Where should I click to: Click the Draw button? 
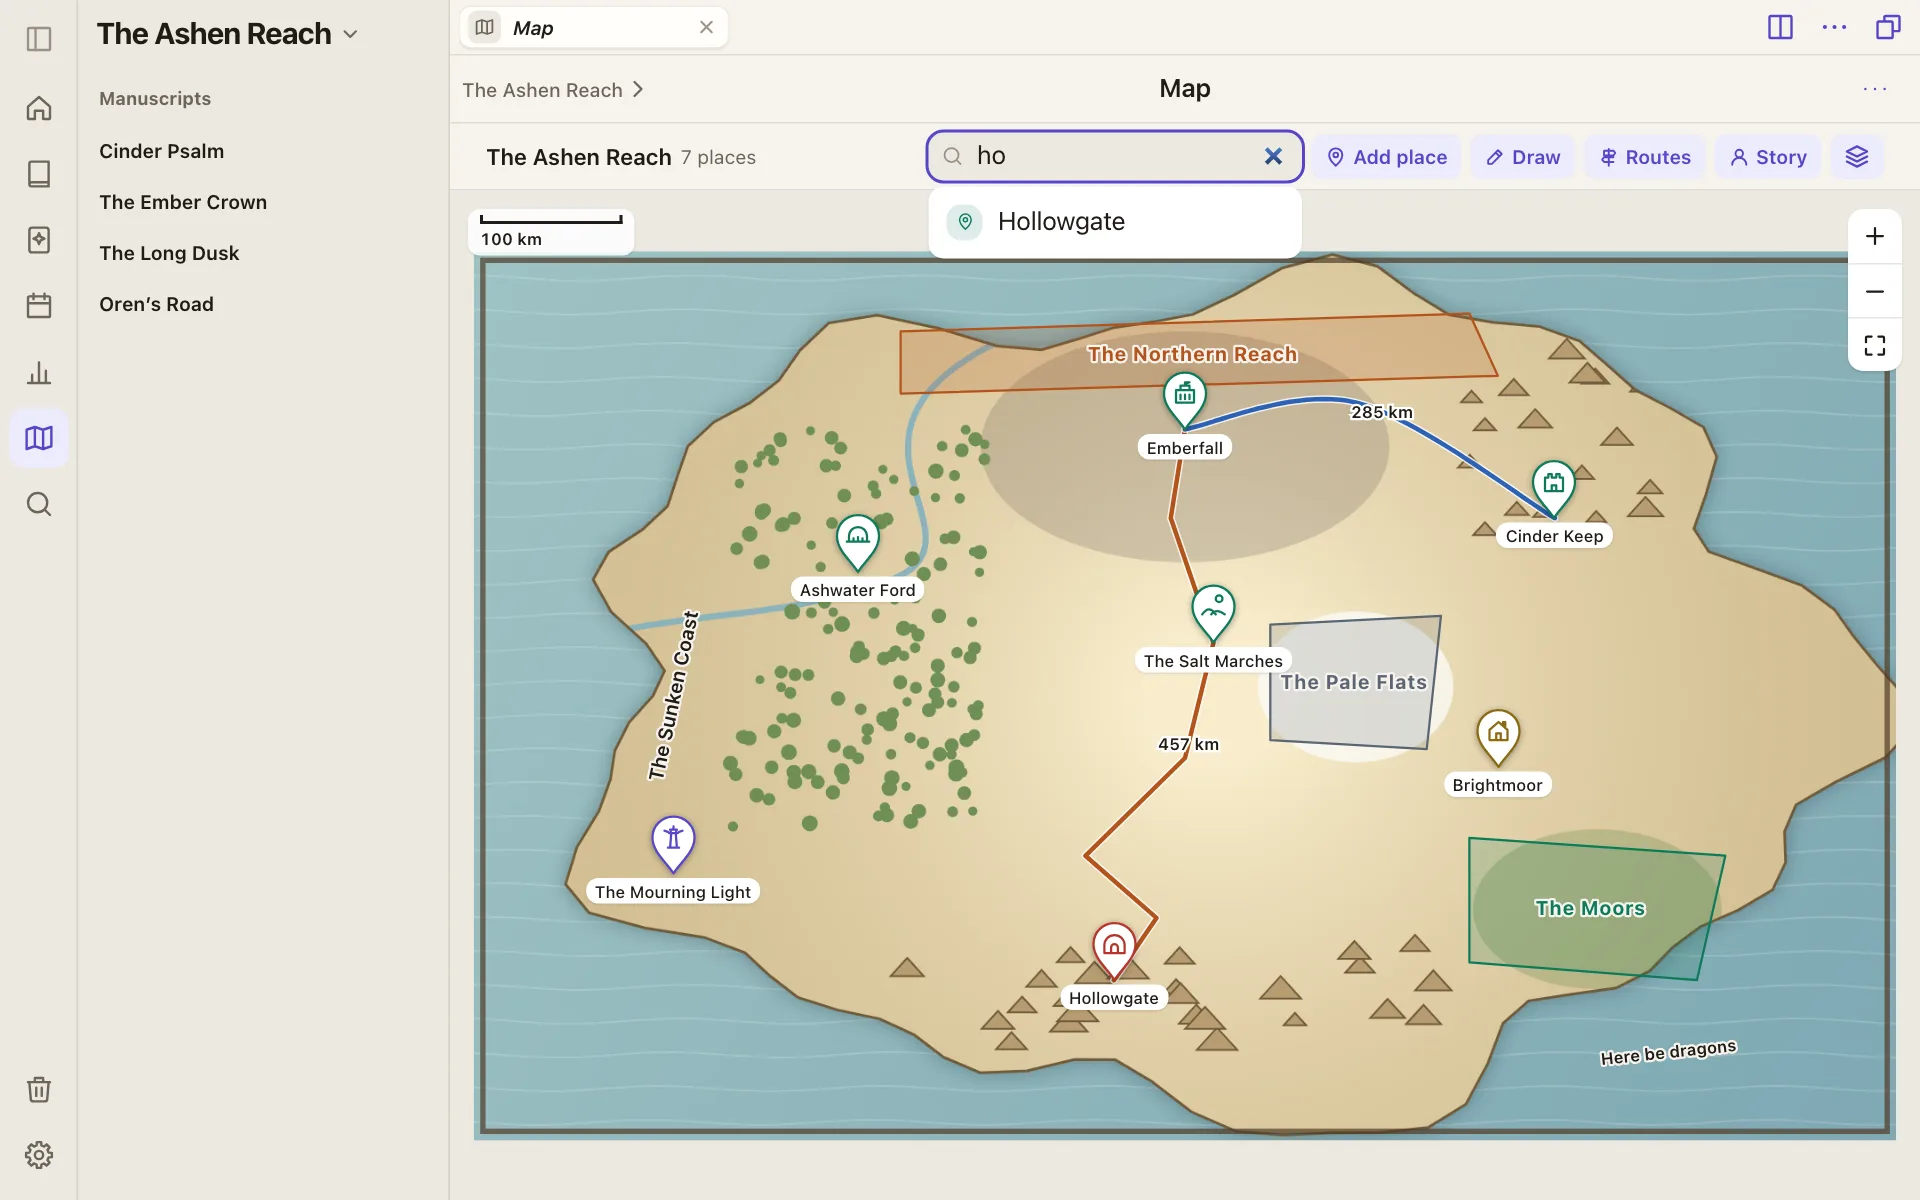(x=1523, y=157)
